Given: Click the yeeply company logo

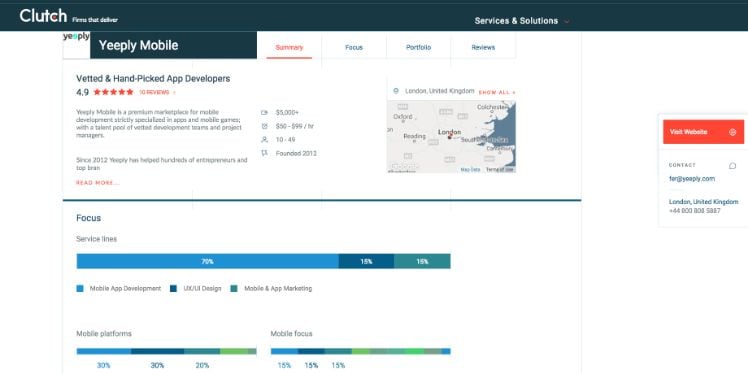Looking at the screenshot, I should [x=76, y=36].
